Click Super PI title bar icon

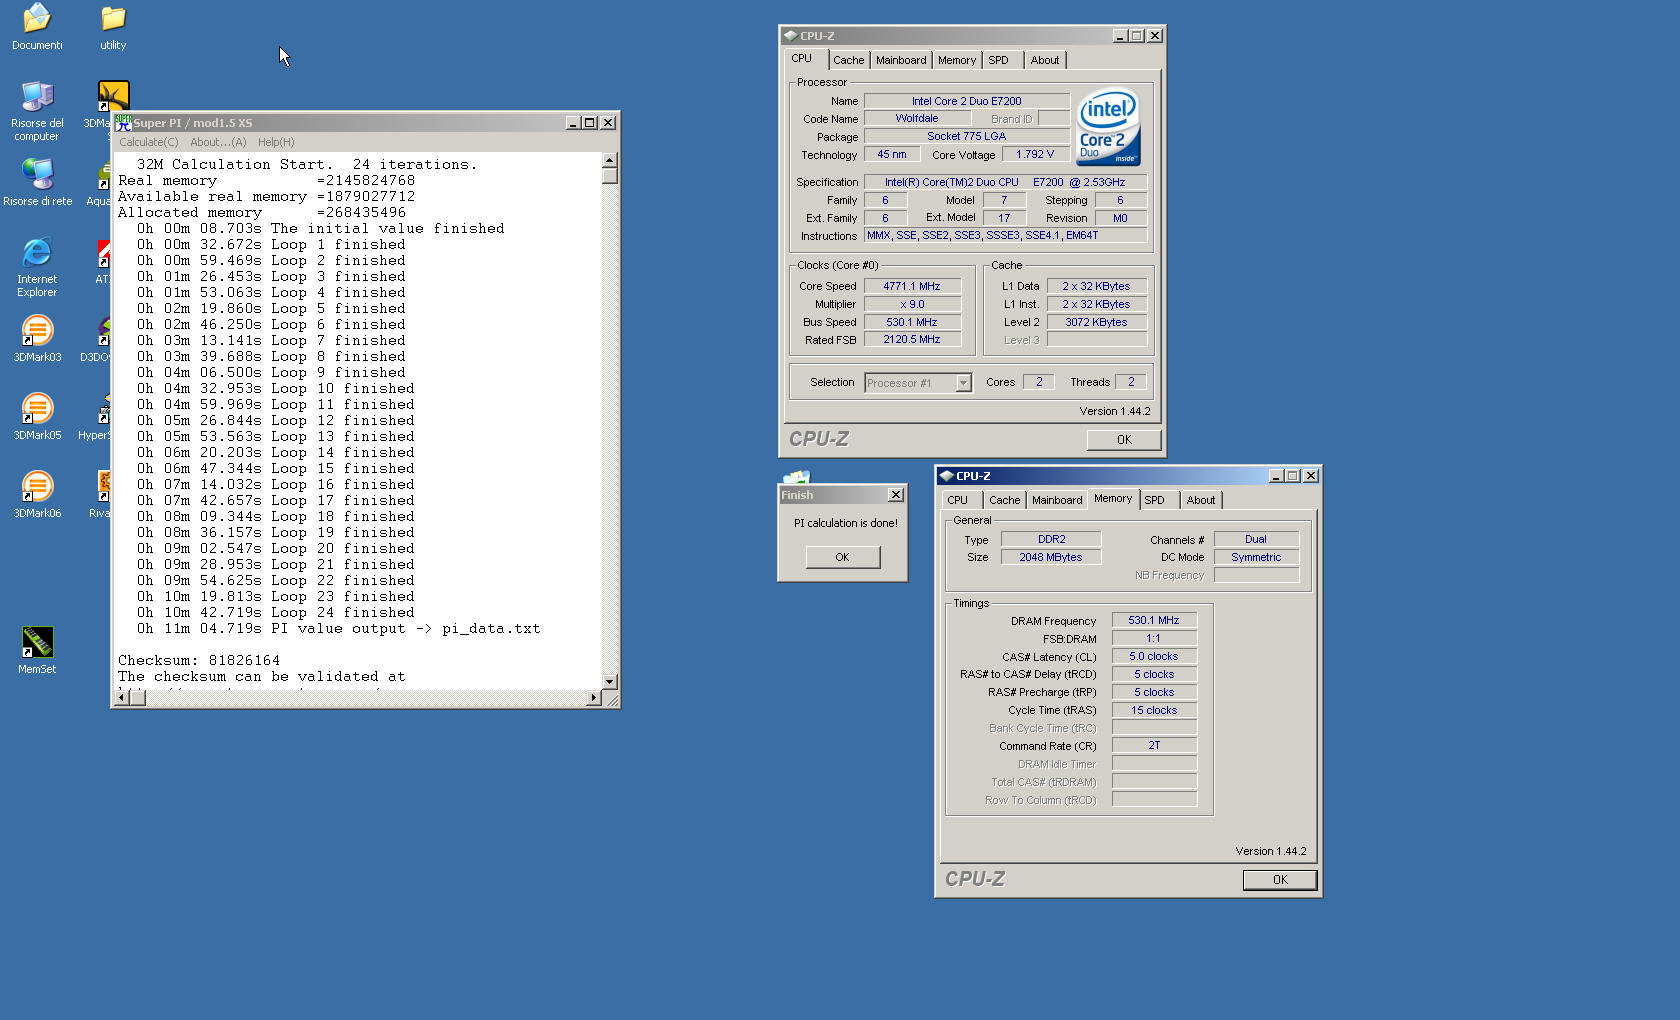[123, 123]
